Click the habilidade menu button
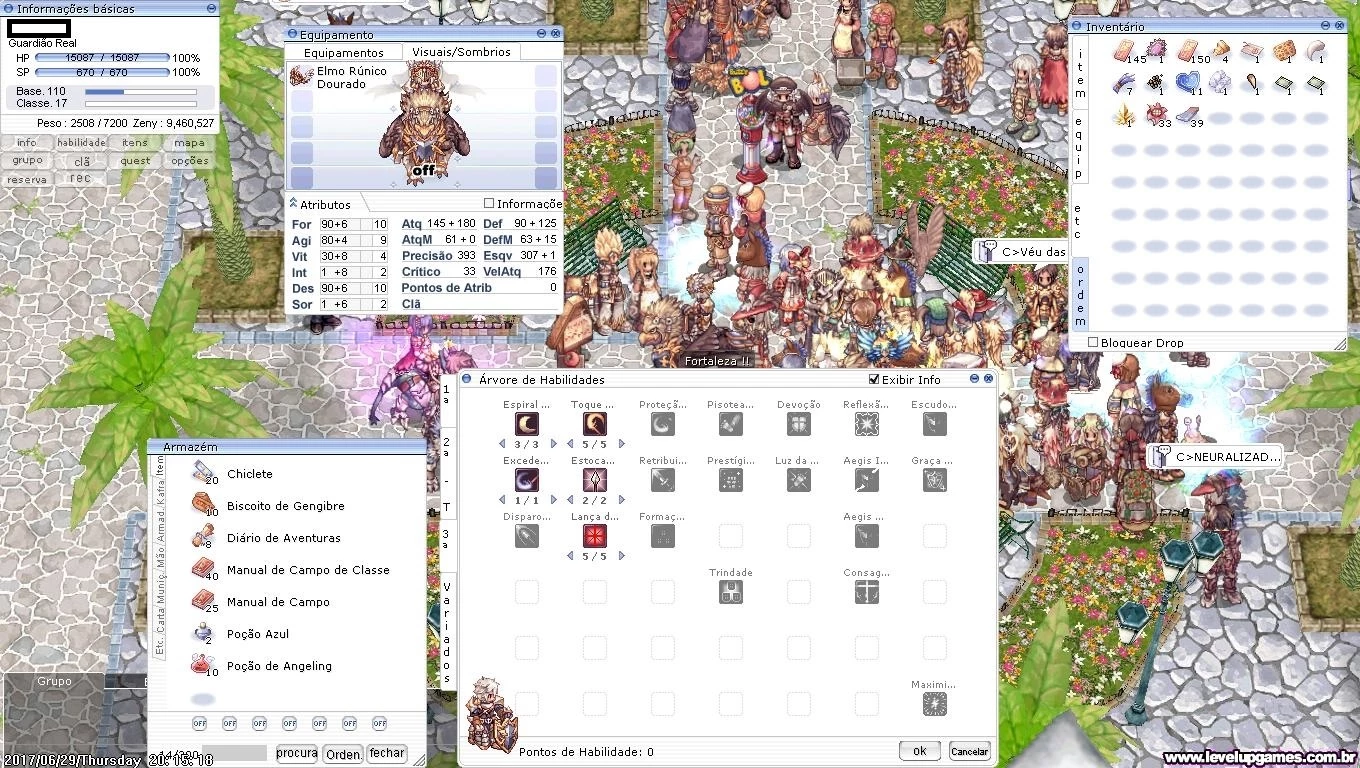This screenshot has height=768, width=1360. point(81,142)
